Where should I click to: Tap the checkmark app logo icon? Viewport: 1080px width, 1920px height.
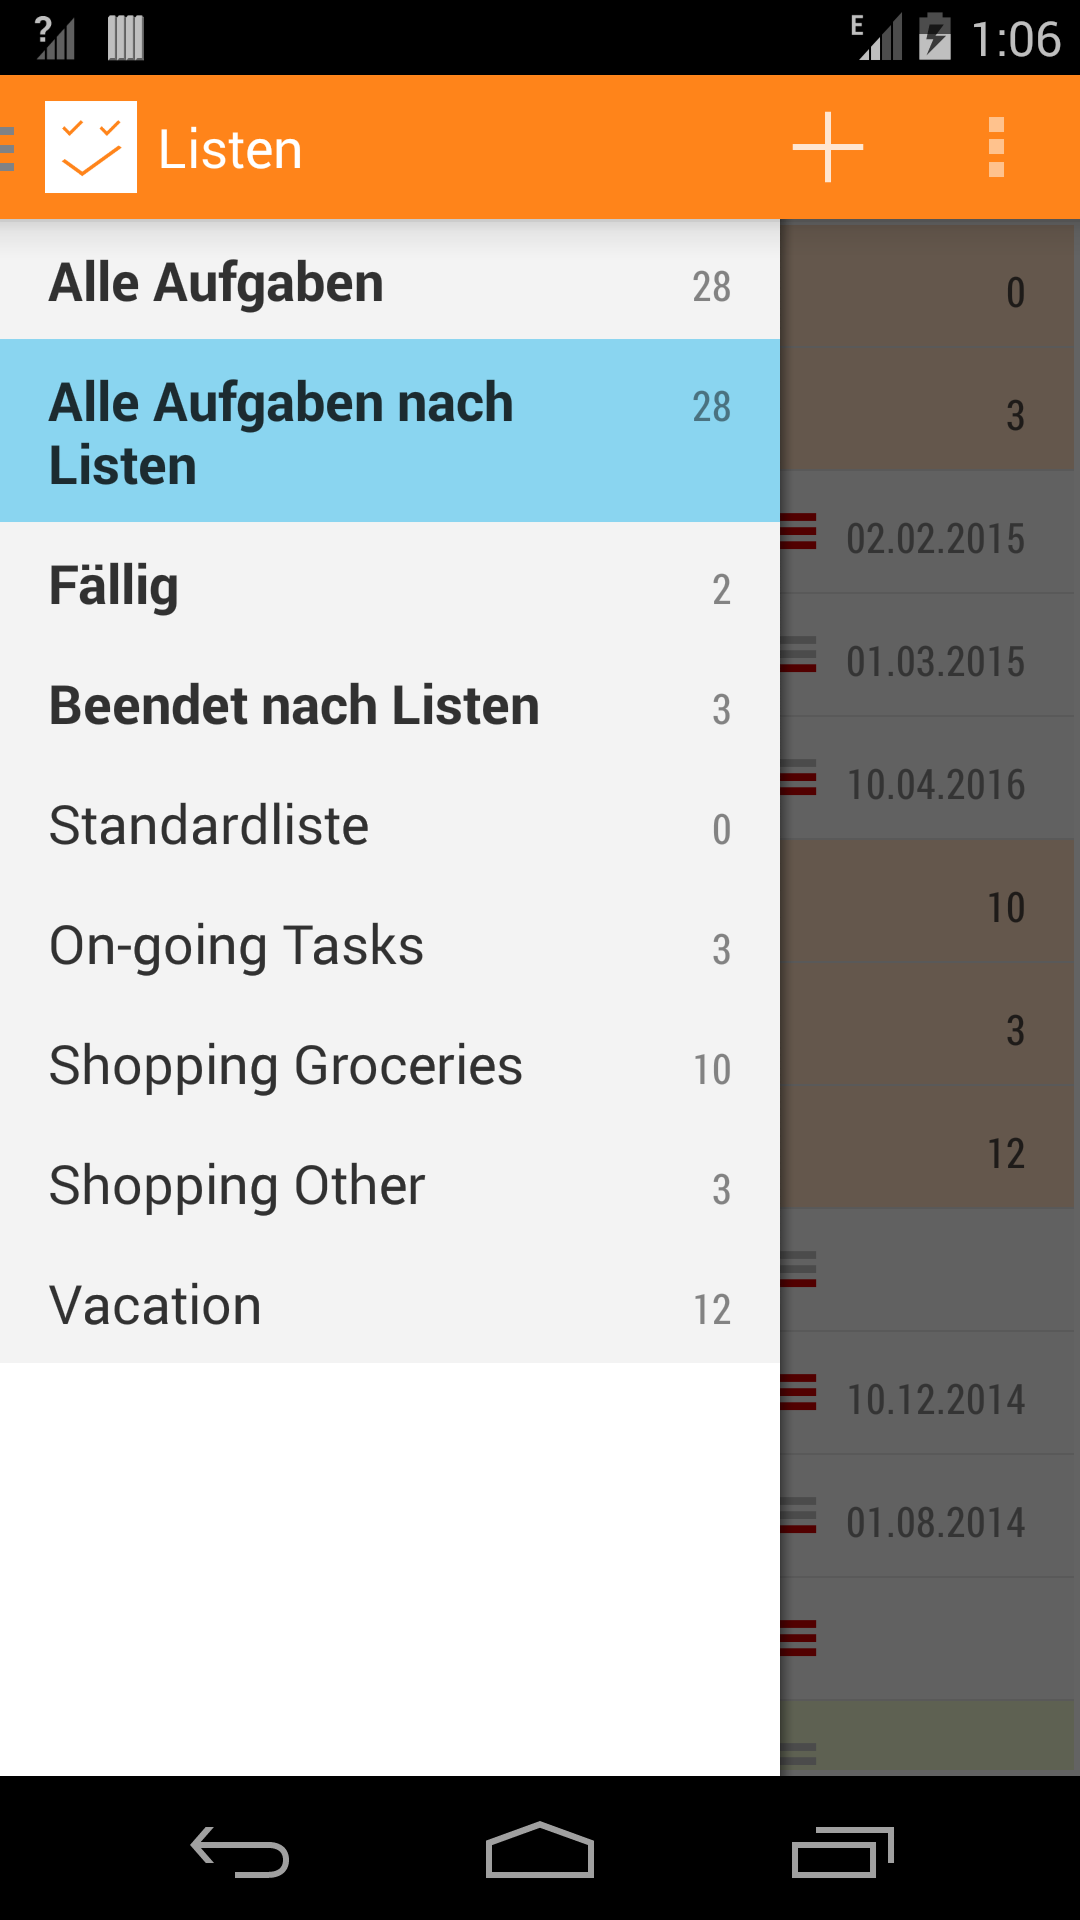(x=91, y=147)
